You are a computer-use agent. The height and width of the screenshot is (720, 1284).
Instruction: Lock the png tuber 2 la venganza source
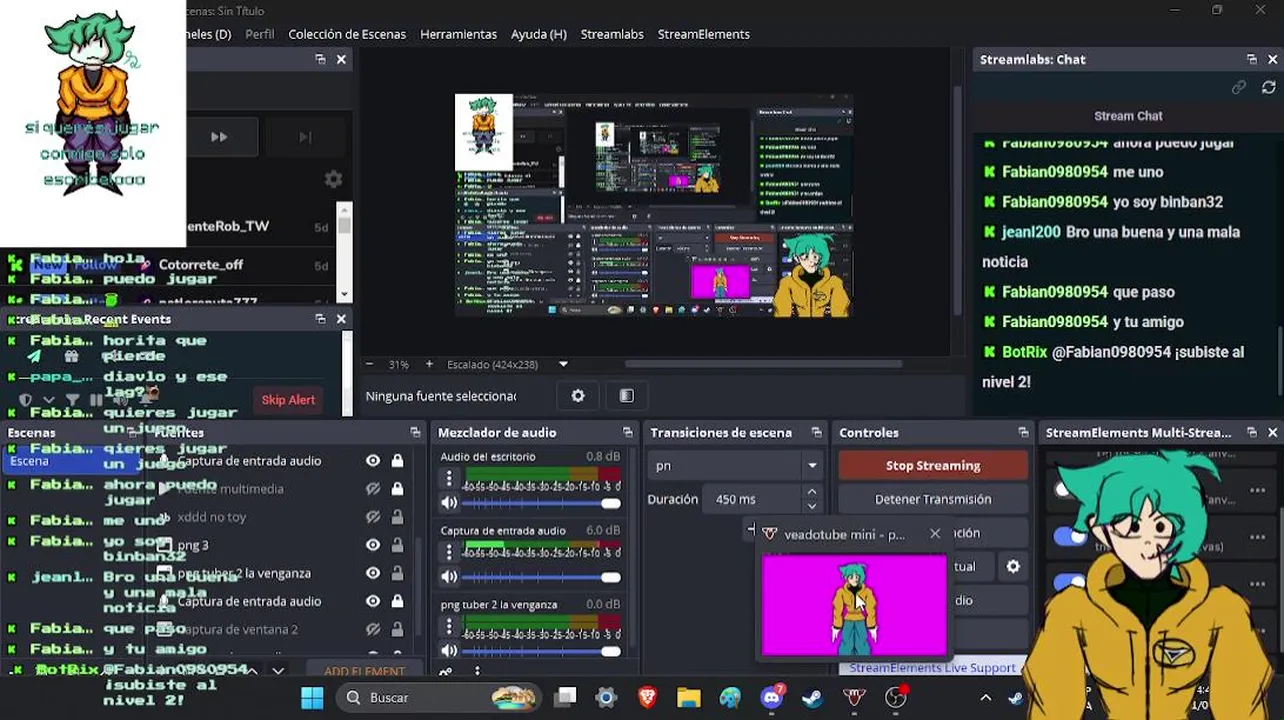(397, 573)
